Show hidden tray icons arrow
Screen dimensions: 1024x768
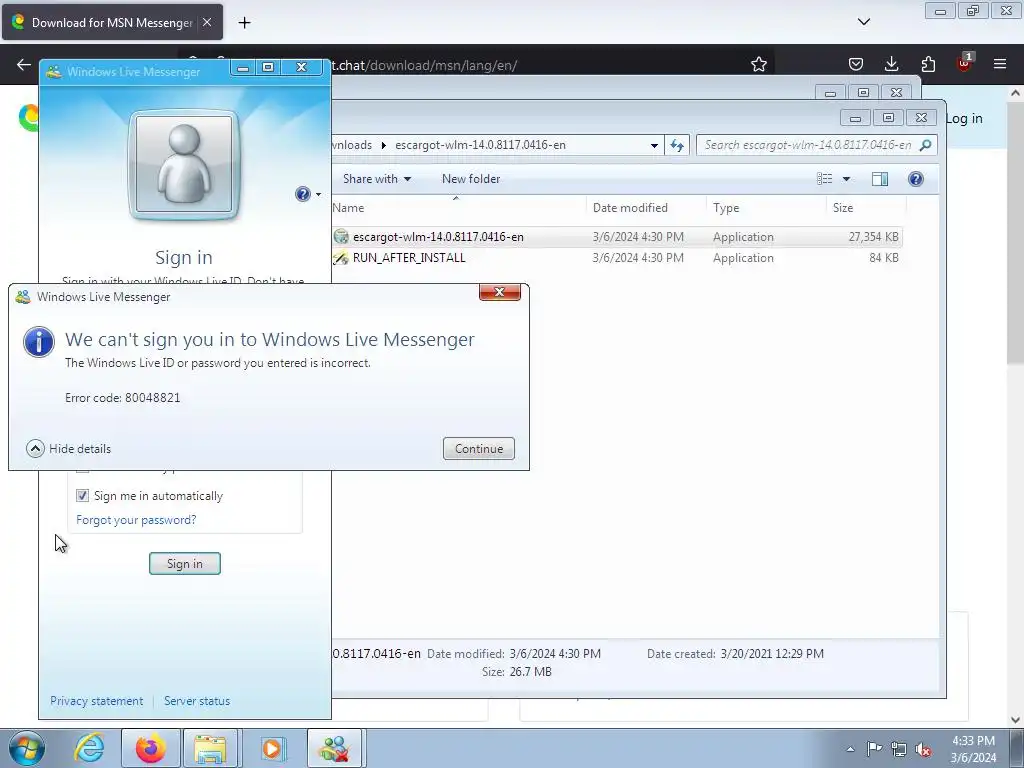point(850,749)
